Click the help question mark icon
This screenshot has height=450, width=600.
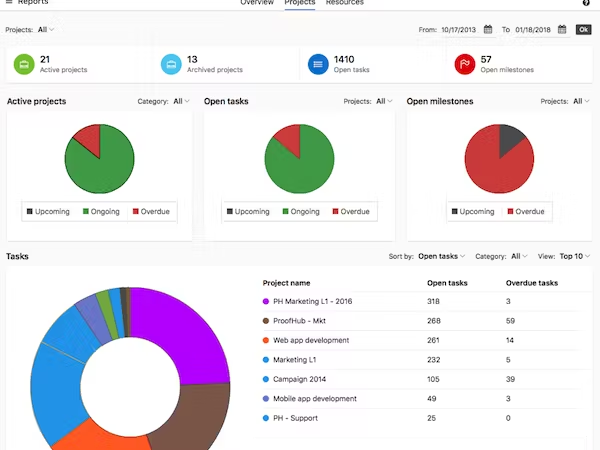[586, 3]
